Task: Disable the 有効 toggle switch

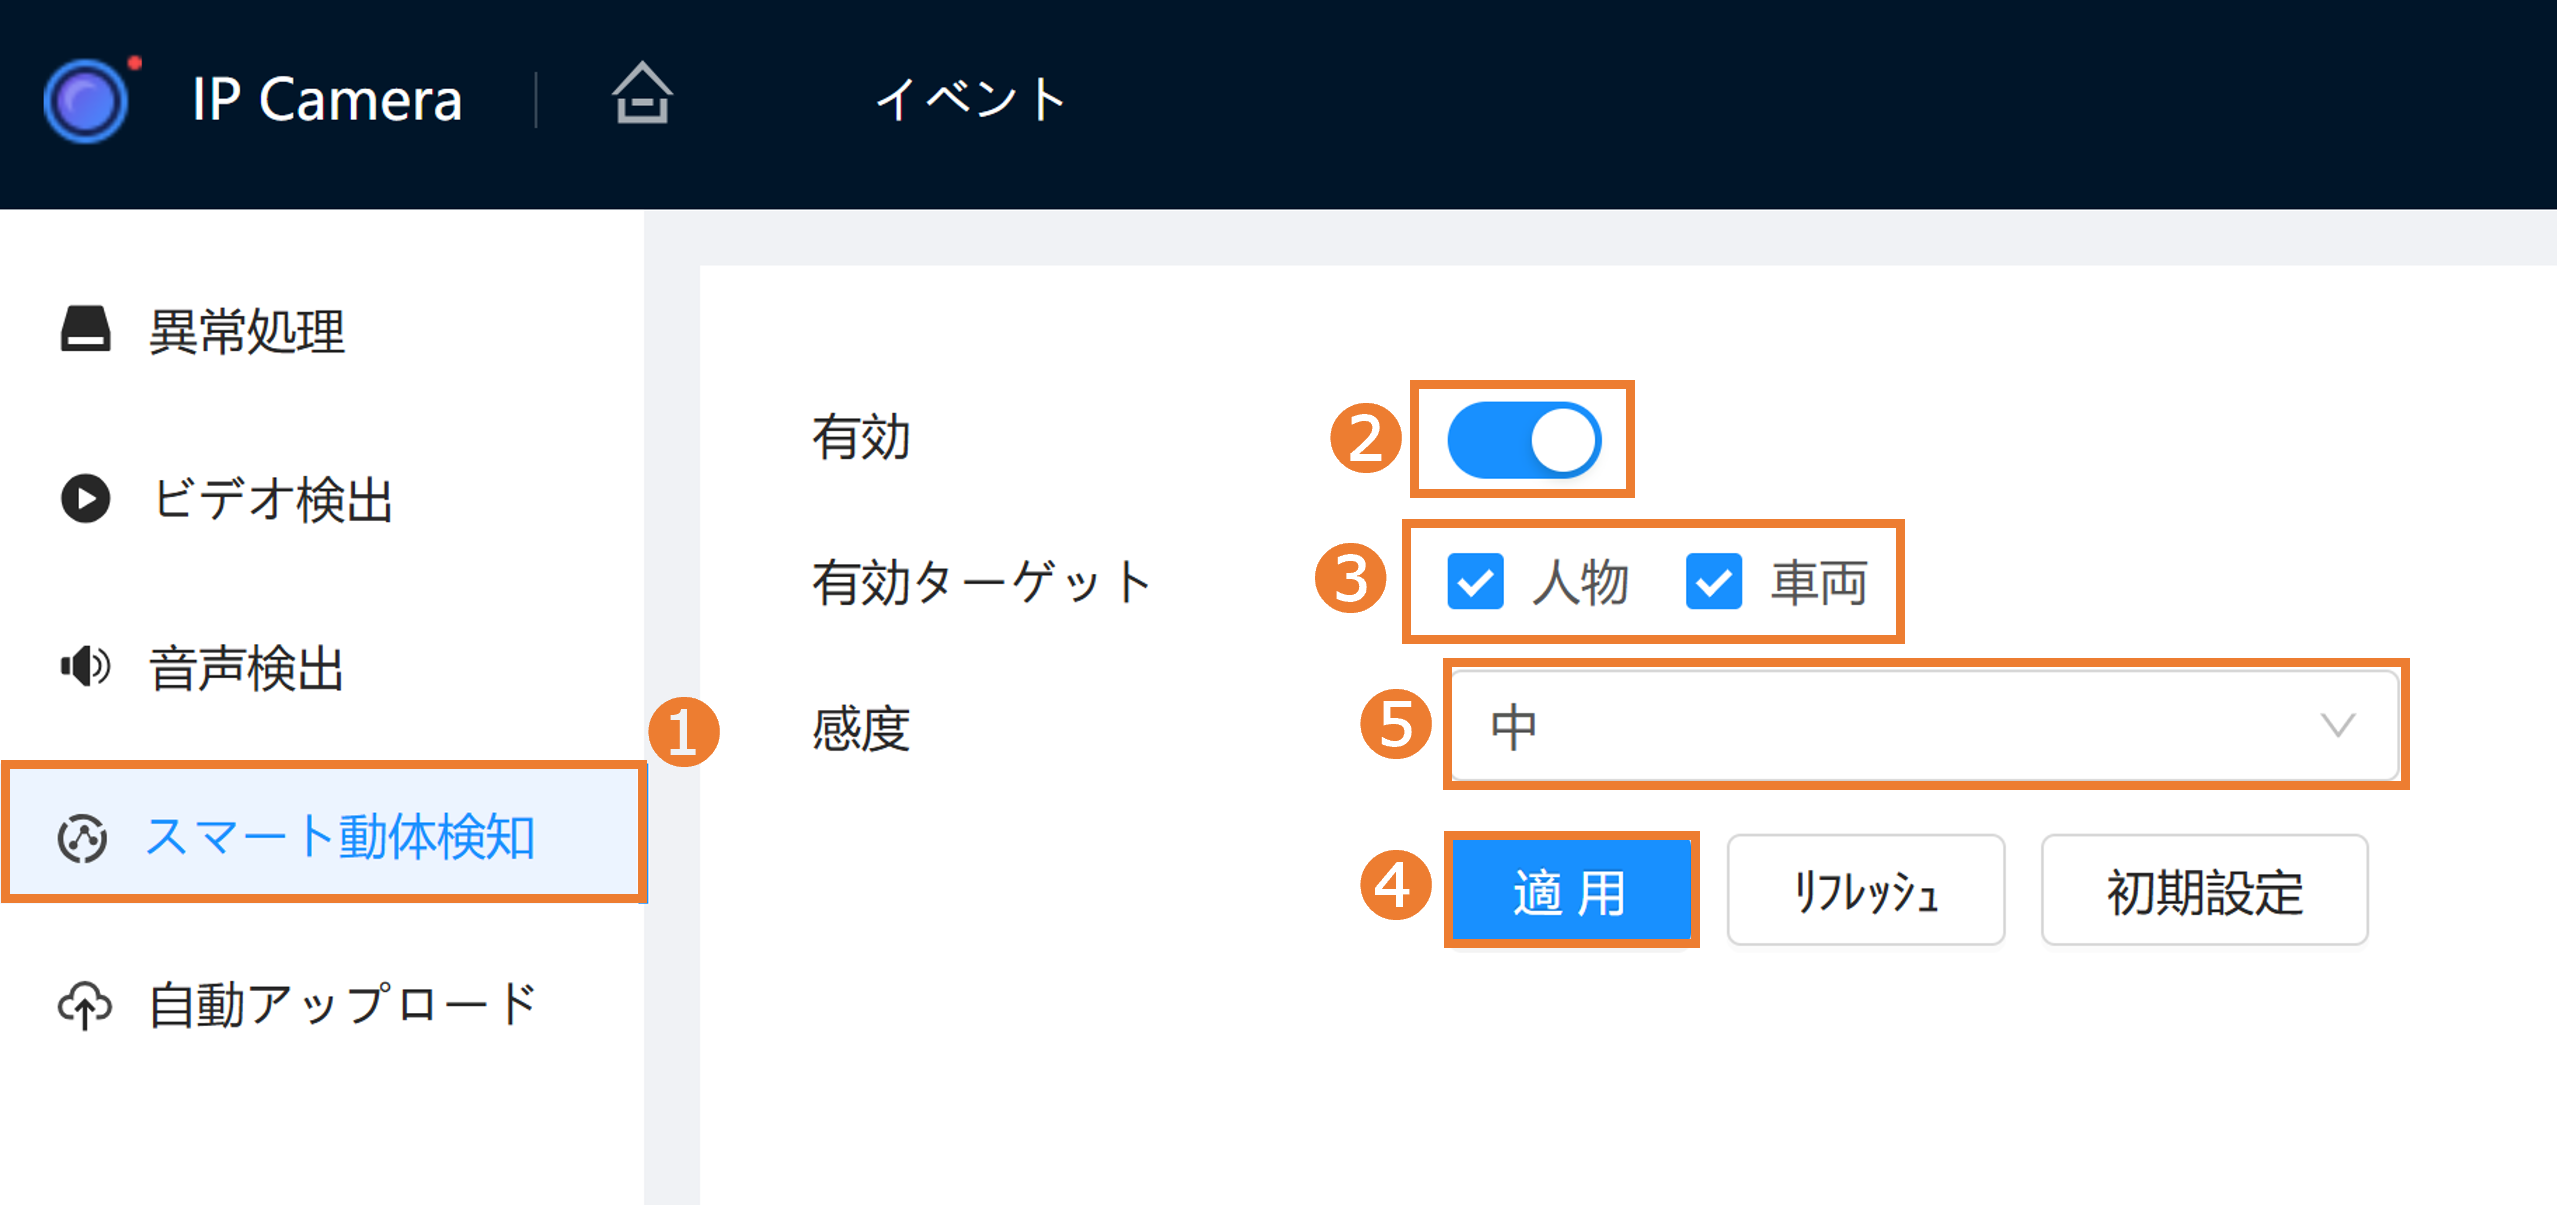Action: click(x=1523, y=440)
